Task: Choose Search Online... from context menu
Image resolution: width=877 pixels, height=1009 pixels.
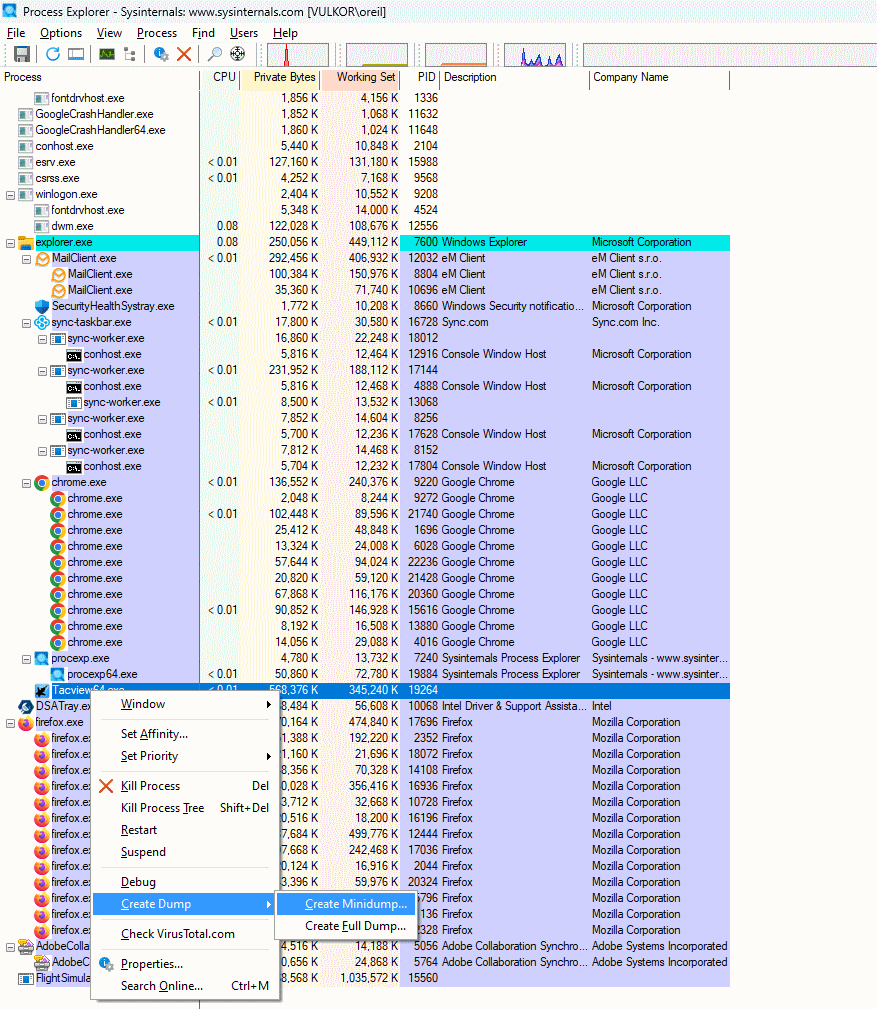Action: coord(185,986)
